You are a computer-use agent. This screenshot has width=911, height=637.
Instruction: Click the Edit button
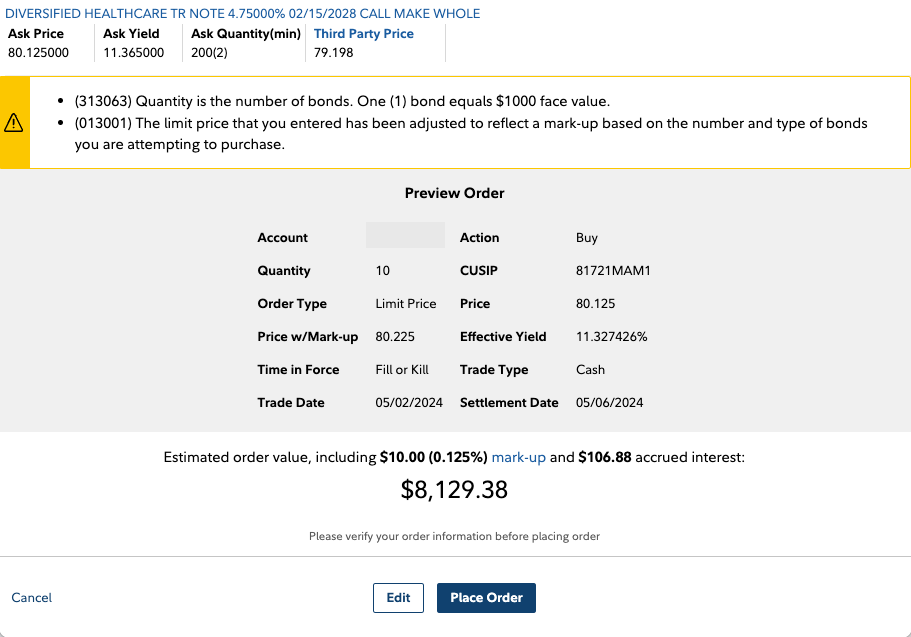pyautogui.click(x=398, y=597)
